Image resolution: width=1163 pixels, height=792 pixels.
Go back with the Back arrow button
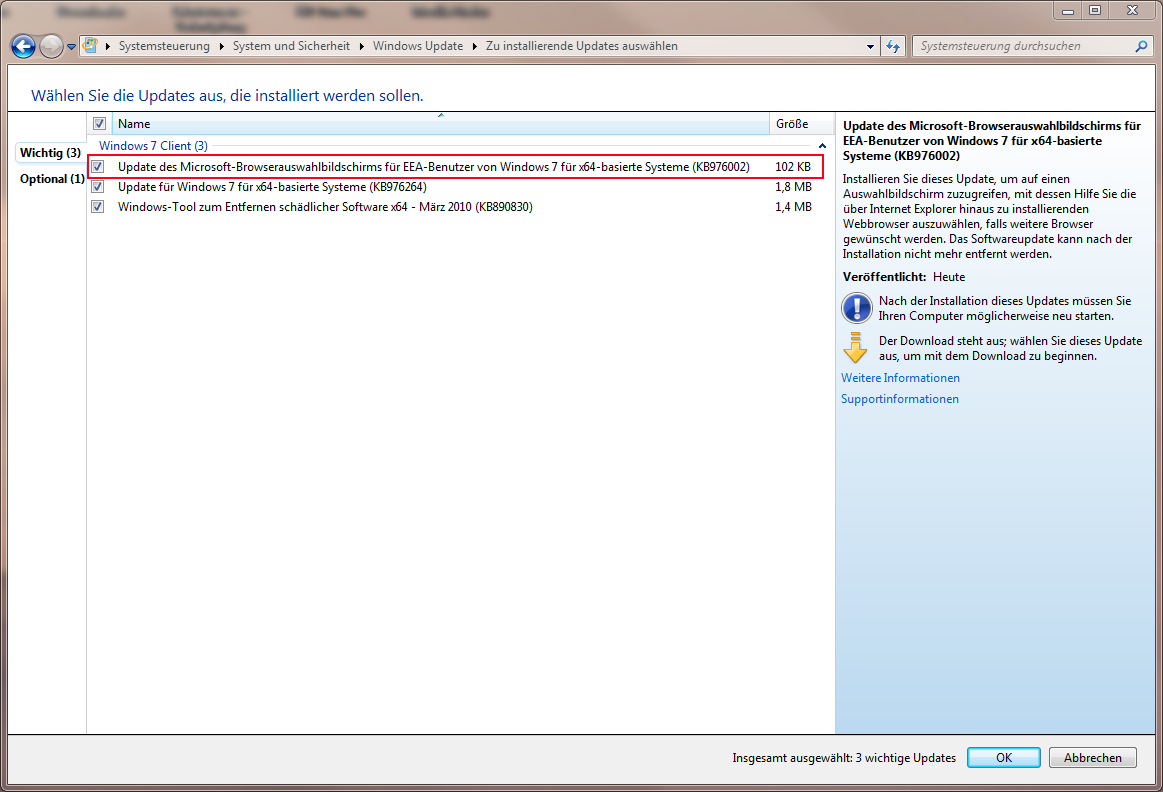23,46
